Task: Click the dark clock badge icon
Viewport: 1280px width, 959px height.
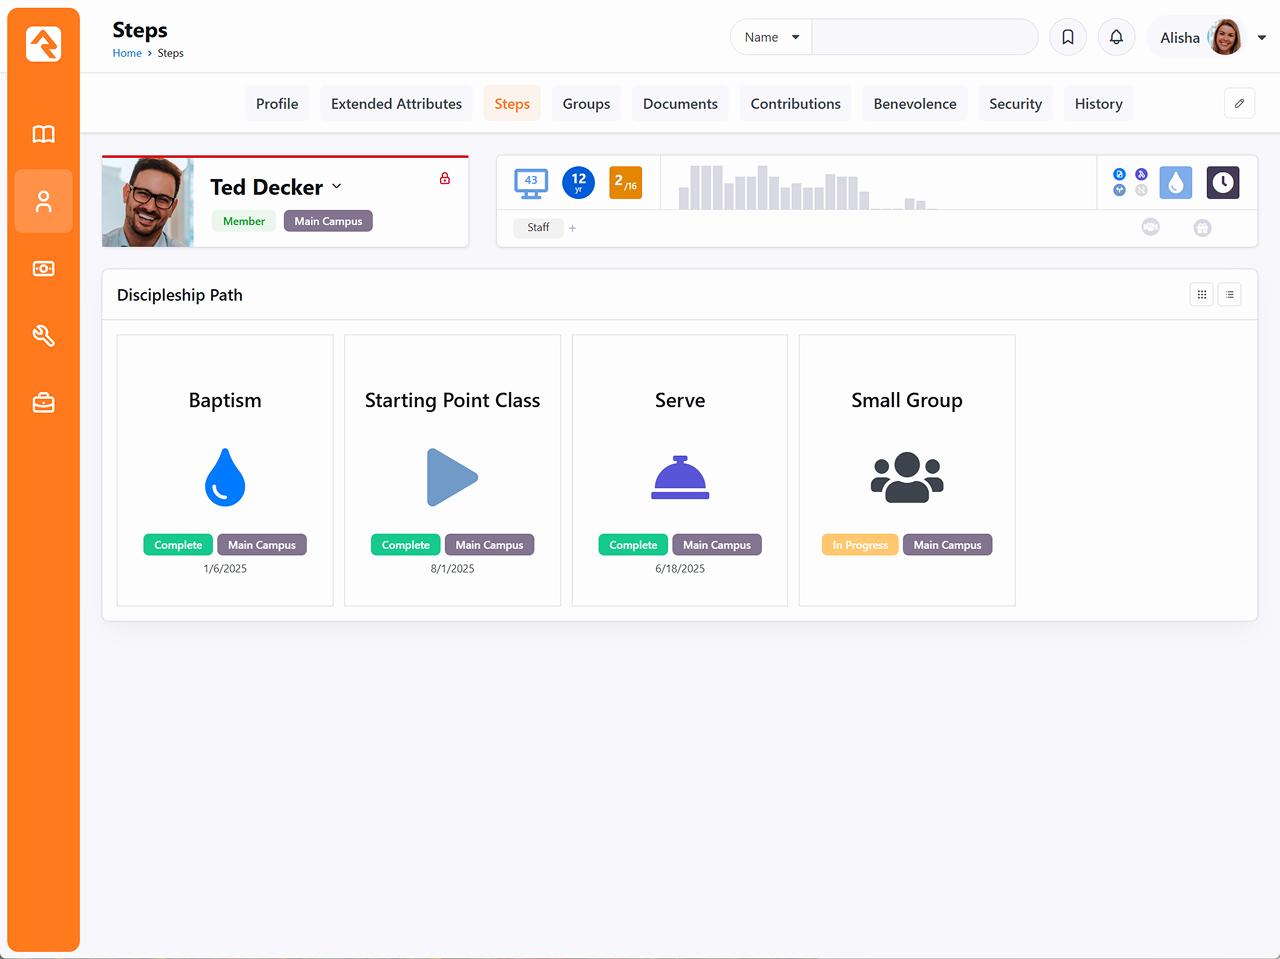Action: pyautogui.click(x=1222, y=182)
